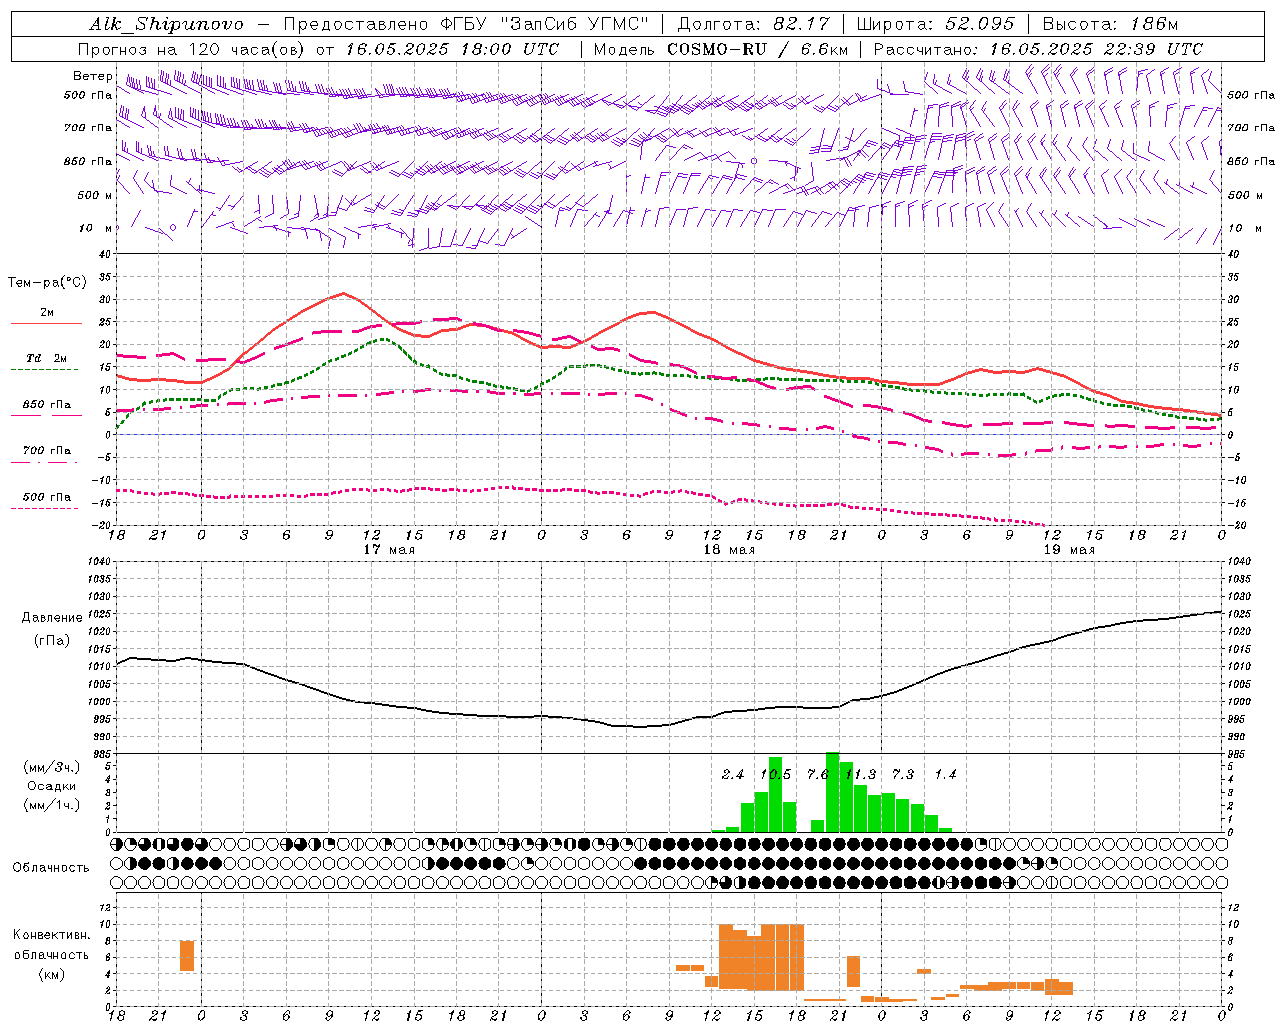Click the 10.5 precipitation total

pos(776,775)
